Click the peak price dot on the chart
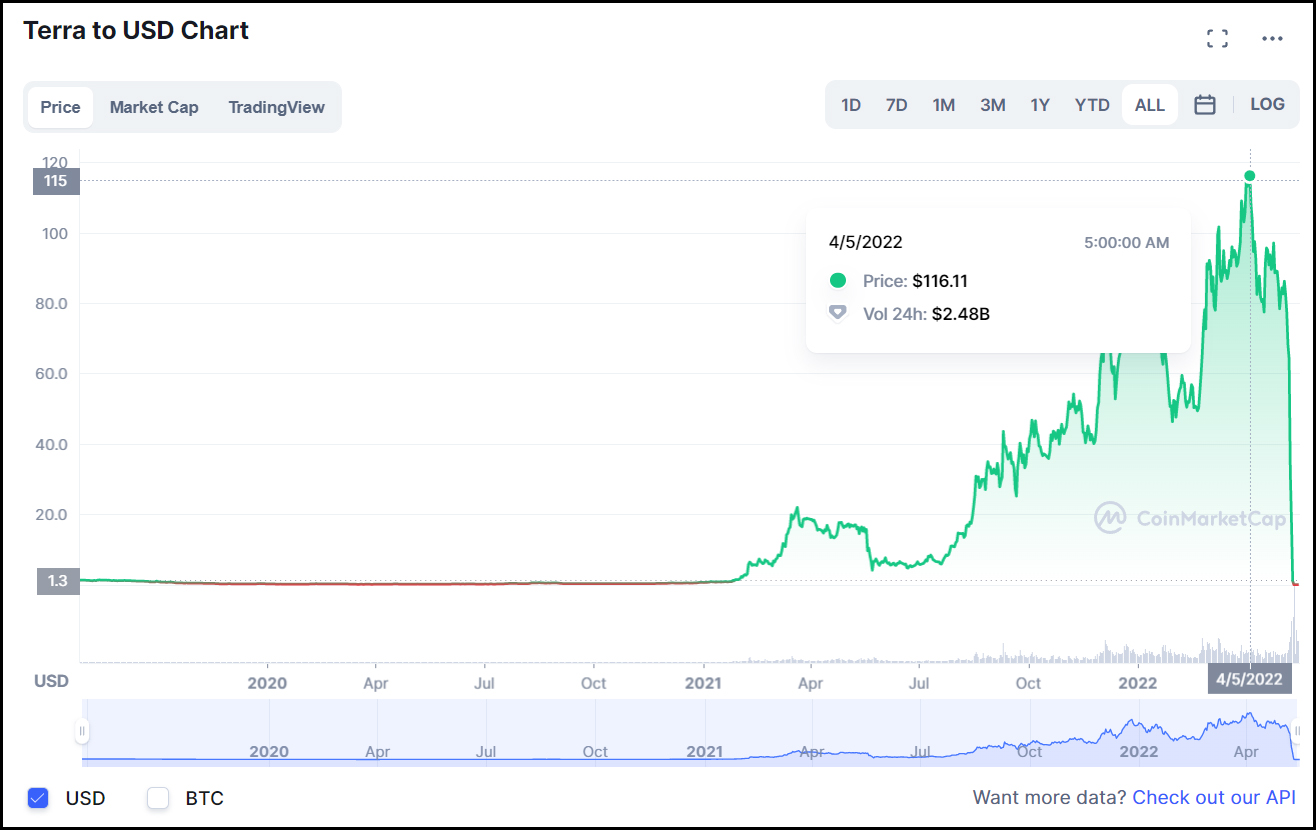 pos(1249,175)
